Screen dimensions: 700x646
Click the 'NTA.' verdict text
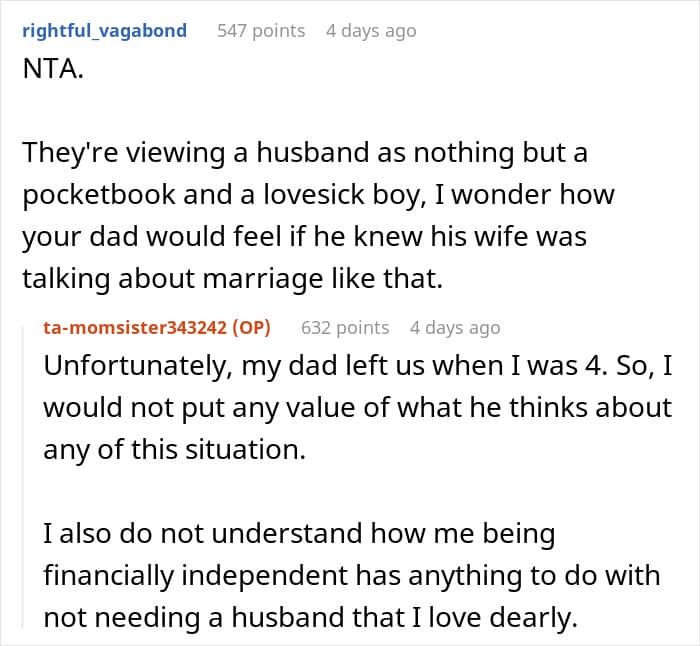point(53,69)
